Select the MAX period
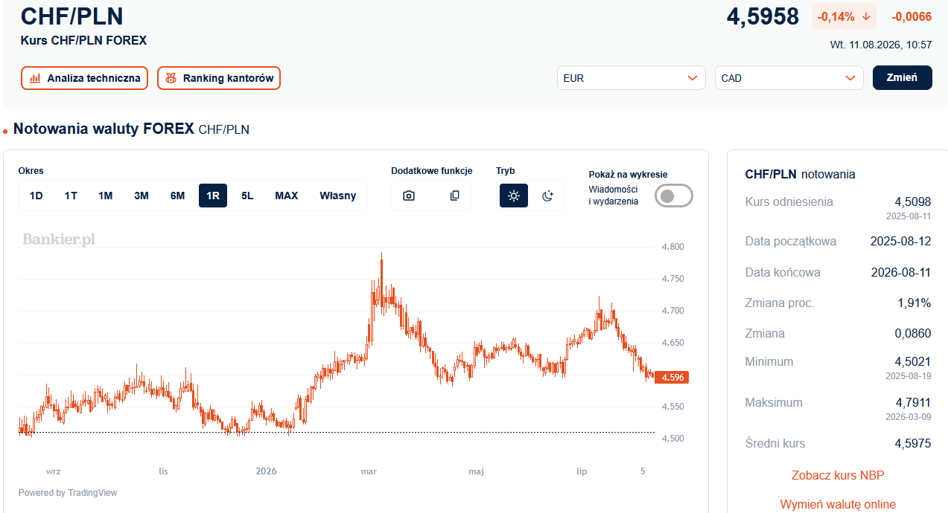Screen dimensions: 948x513 point(287,196)
